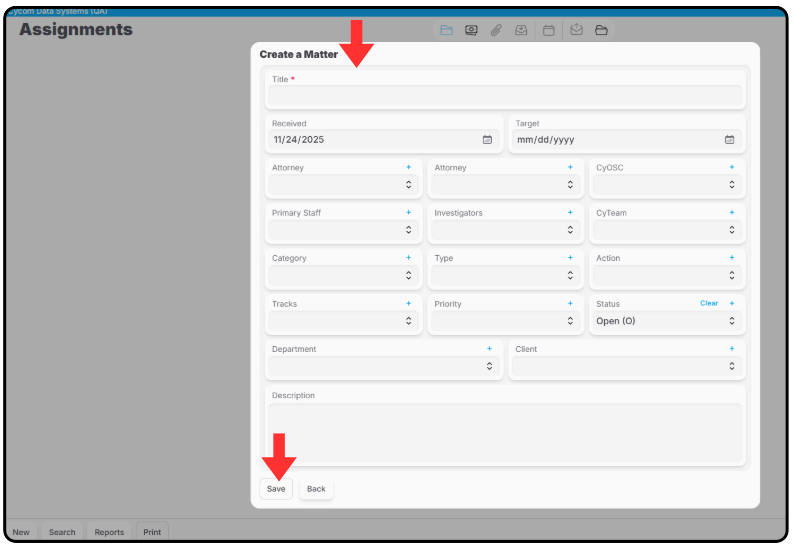Open the Tracks dropdown
Viewport: 794px width, 546px height.
coord(344,321)
